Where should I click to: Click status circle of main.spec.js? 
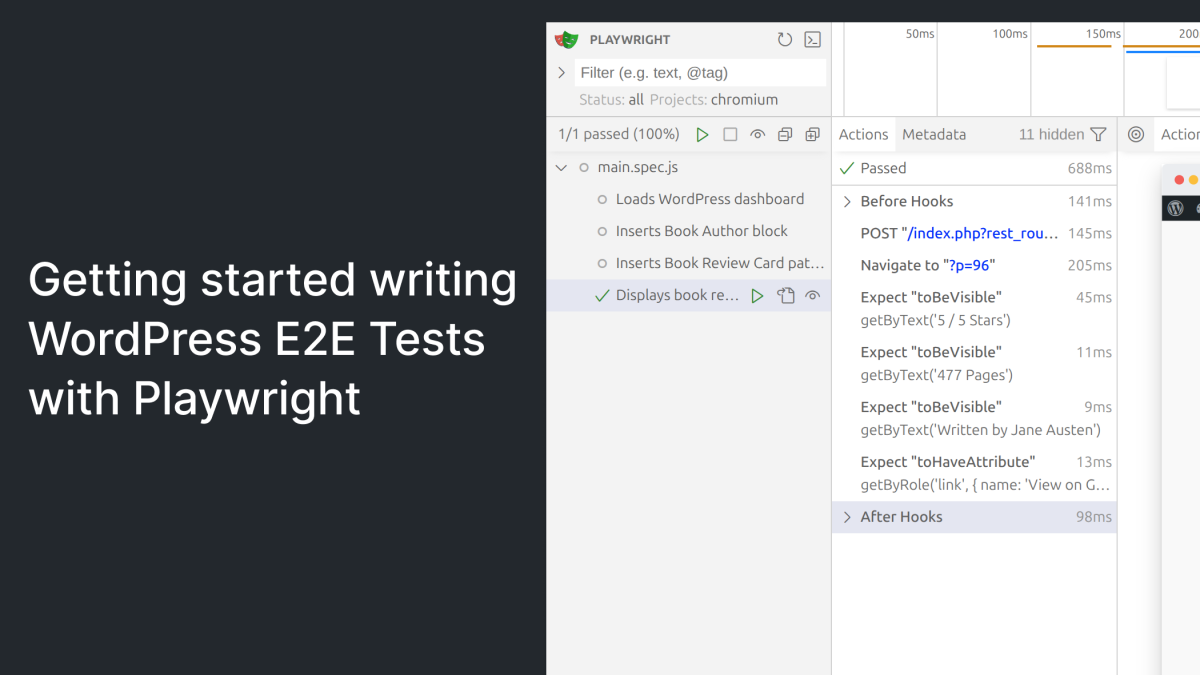click(x=584, y=167)
